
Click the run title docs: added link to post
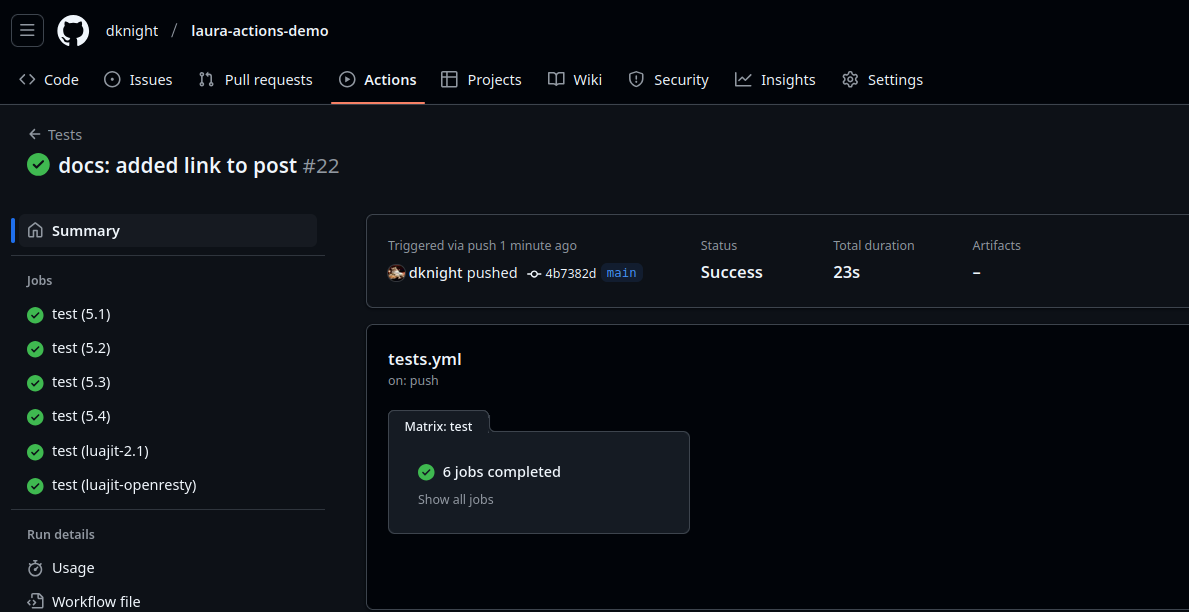tap(177, 165)
